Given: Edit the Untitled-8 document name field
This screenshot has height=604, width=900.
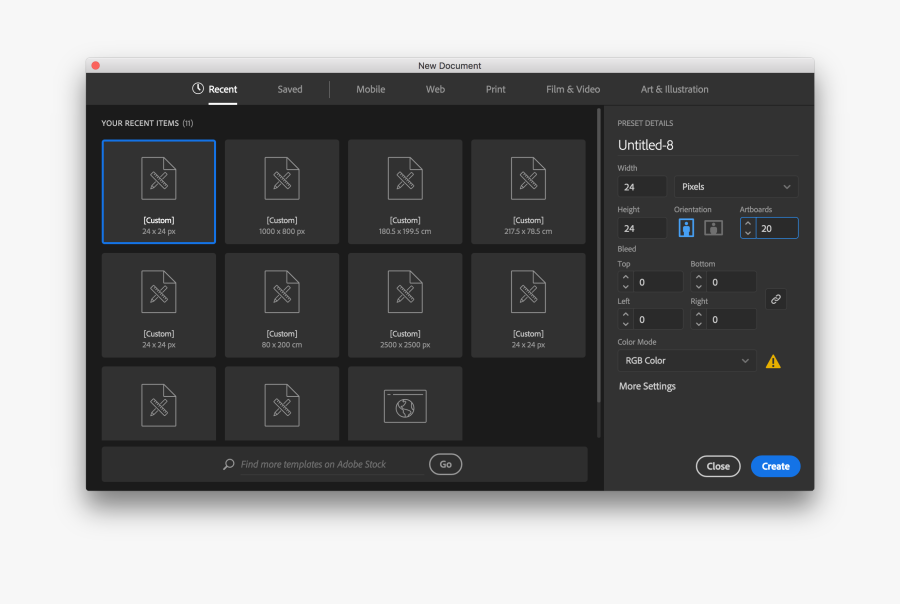Looking at the screenshot, I should (x=646, y=144).
